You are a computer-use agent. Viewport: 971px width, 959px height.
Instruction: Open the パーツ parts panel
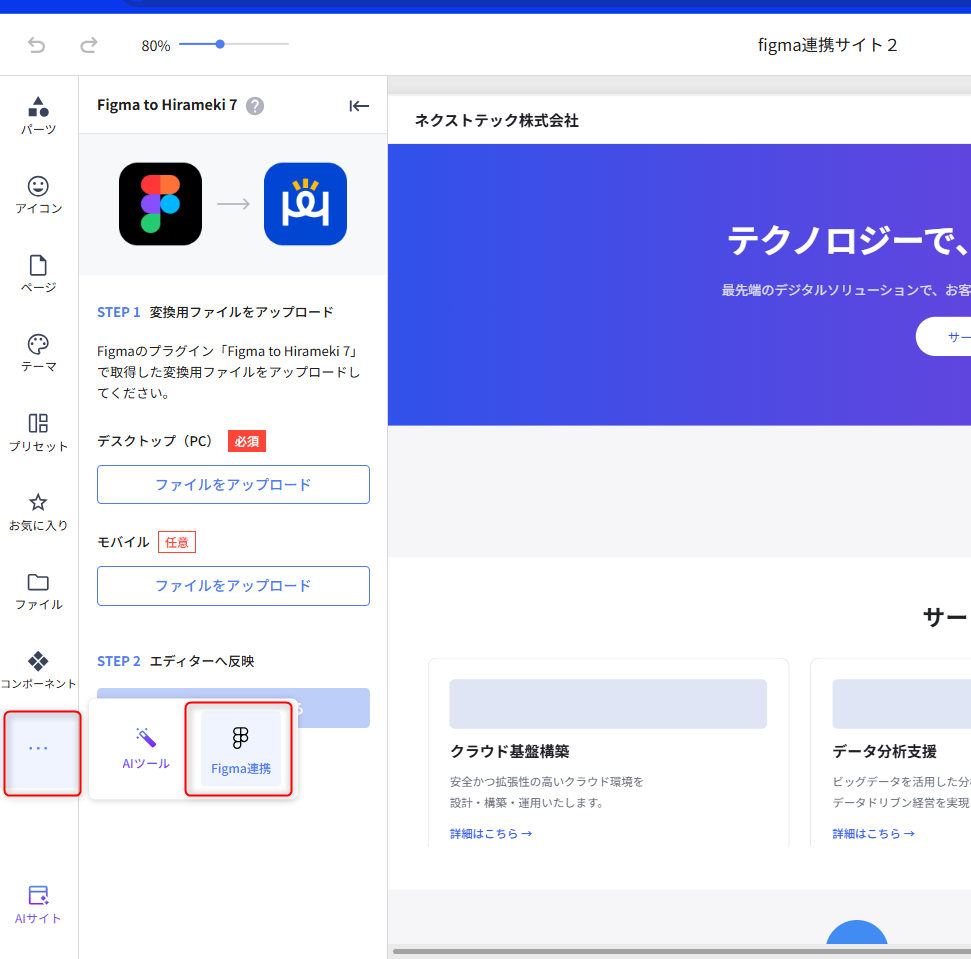coord(38,115)
